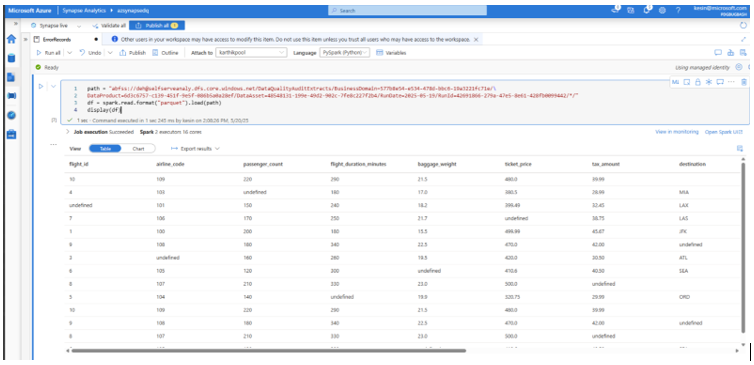
Task: Open notifications bell in Azure header
Action: tap(647, 10)
